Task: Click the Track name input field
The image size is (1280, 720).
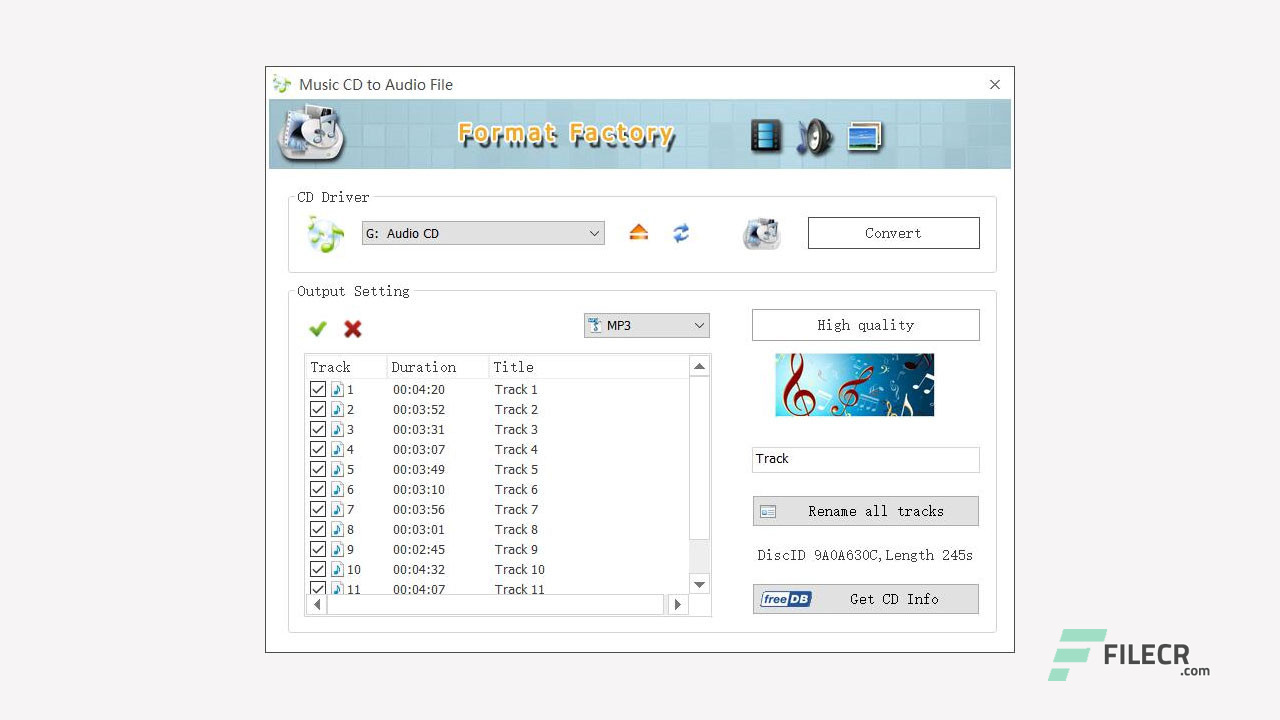Action: (x=866, y=460)
